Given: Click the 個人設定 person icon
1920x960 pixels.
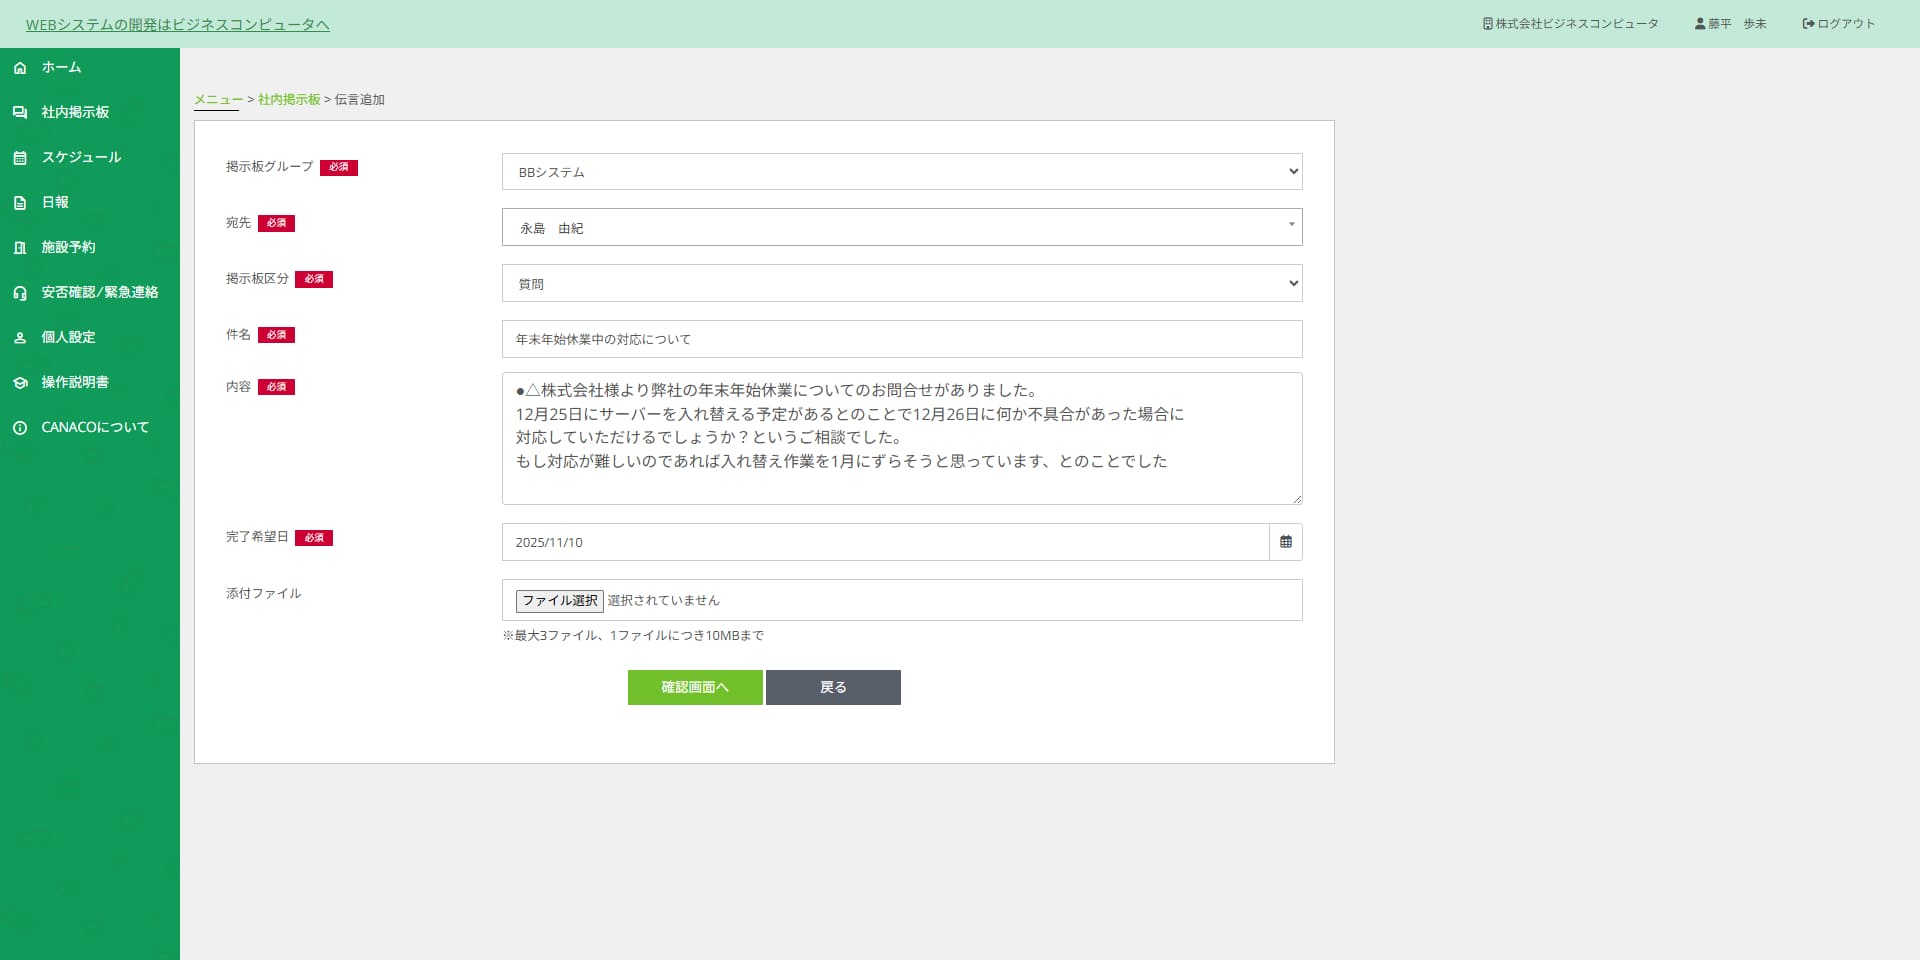Looking at the screenshot, I should 20,338.
